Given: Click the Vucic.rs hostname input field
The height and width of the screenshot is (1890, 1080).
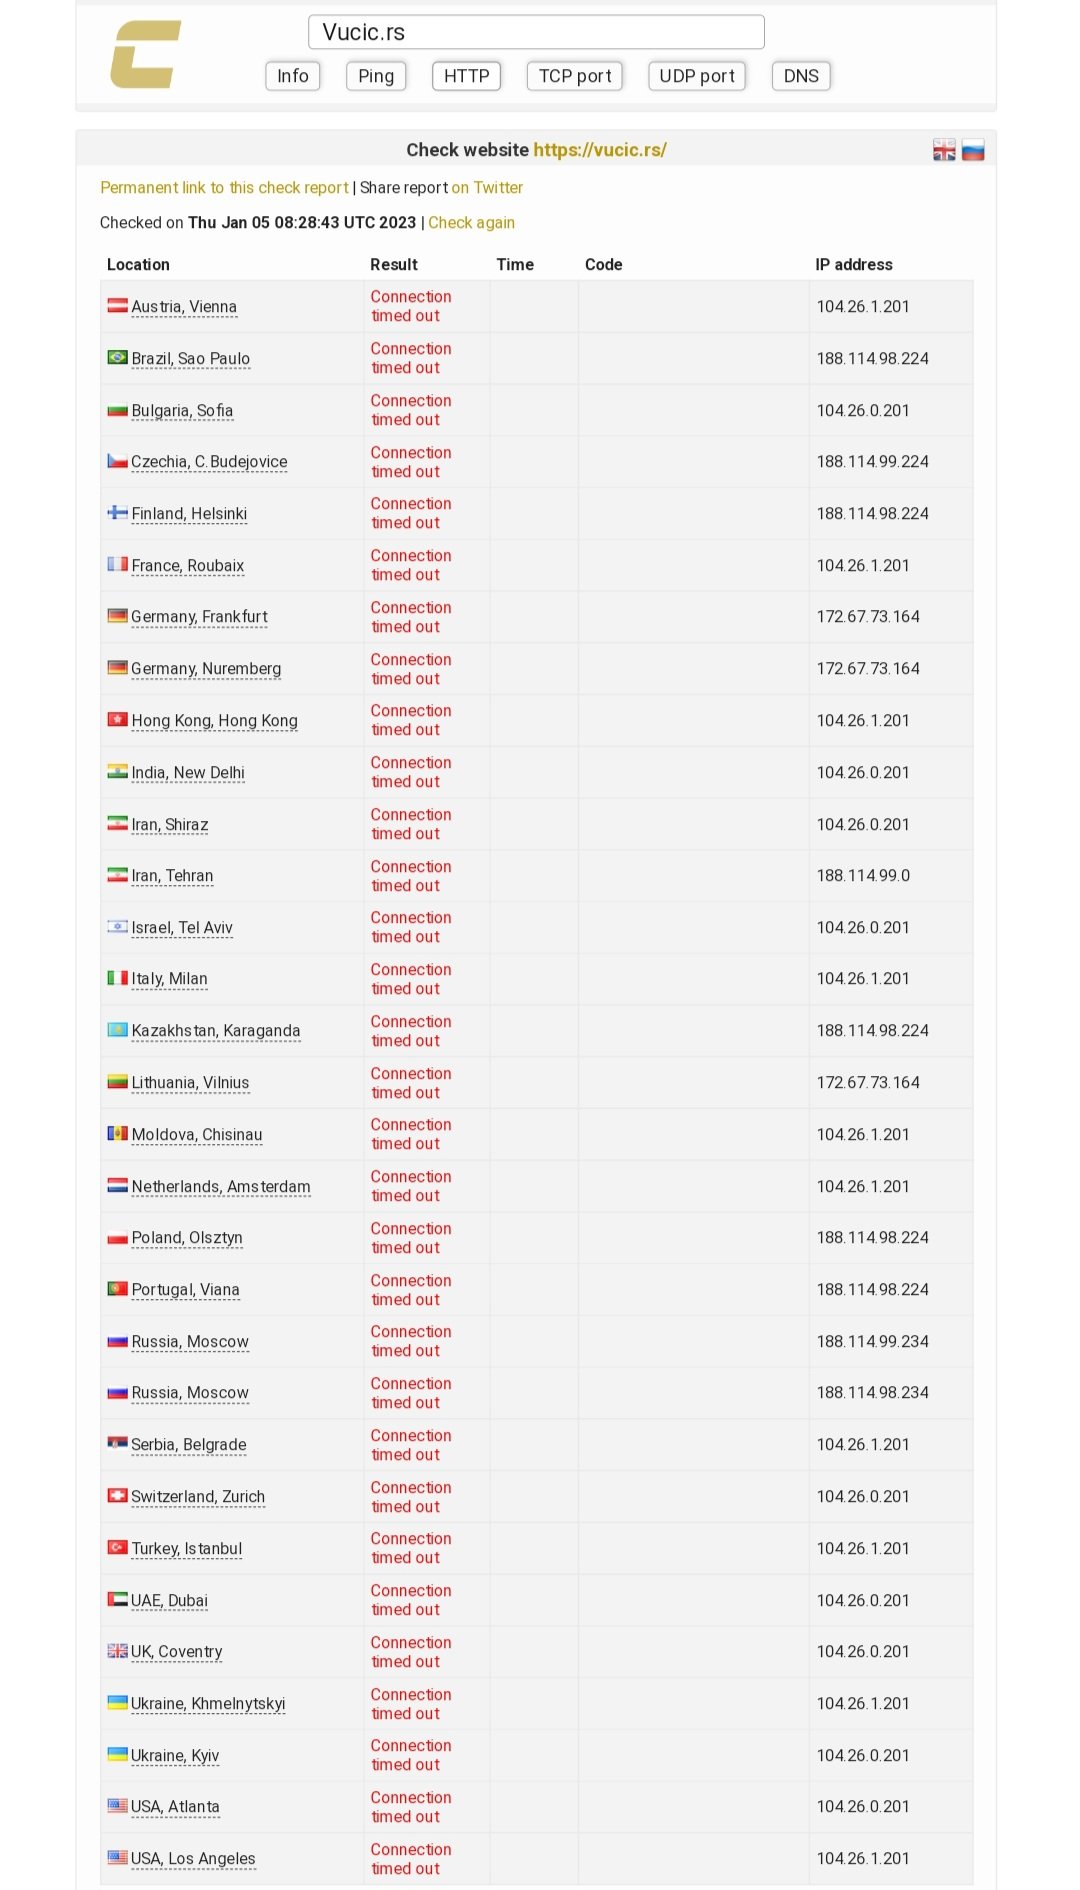Looking at the screenshot, I should (x=536, y=32).
